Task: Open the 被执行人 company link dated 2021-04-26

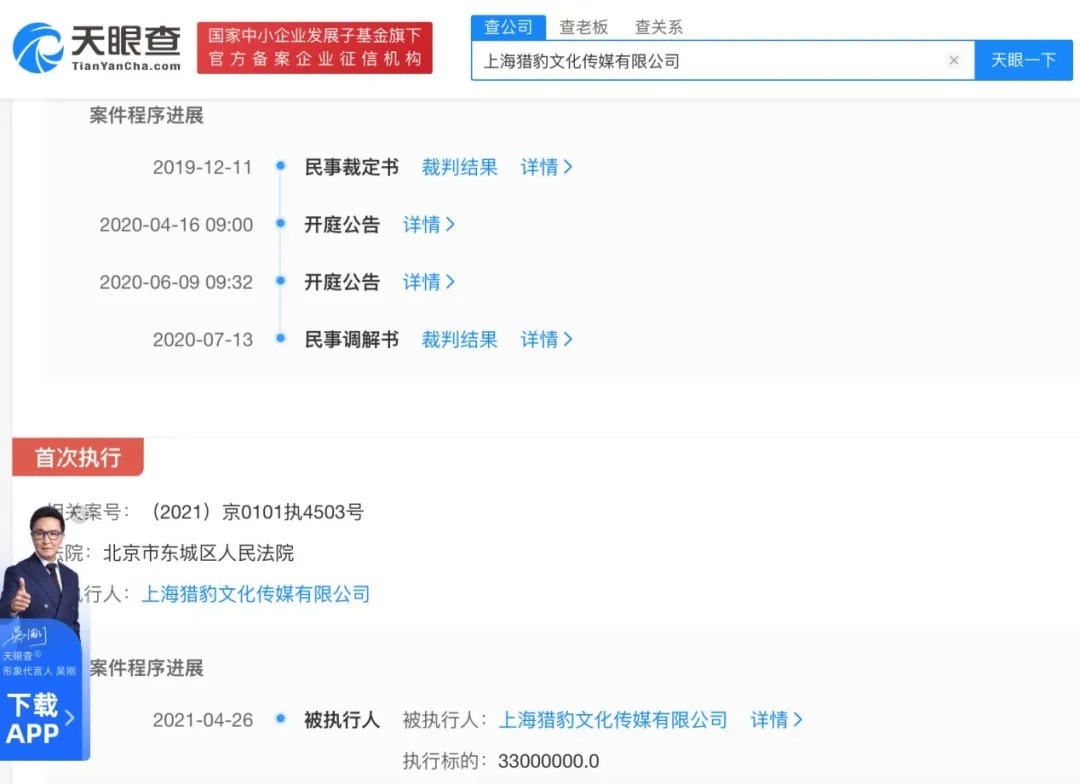Action: point(612,720)
